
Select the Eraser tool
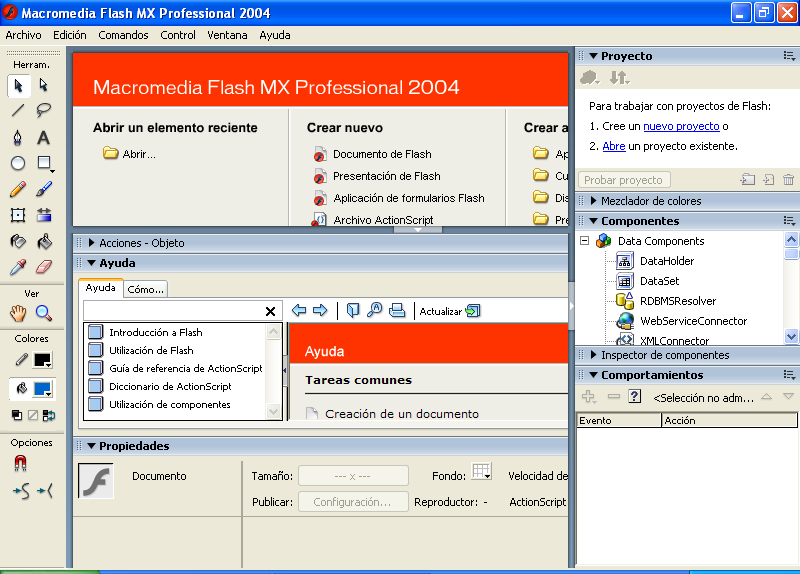click(43, 267)
